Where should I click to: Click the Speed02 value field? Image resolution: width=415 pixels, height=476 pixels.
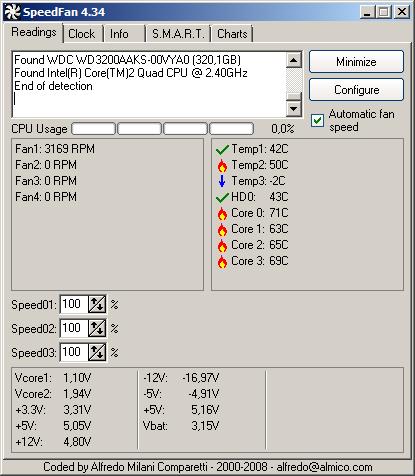[74, 328]
